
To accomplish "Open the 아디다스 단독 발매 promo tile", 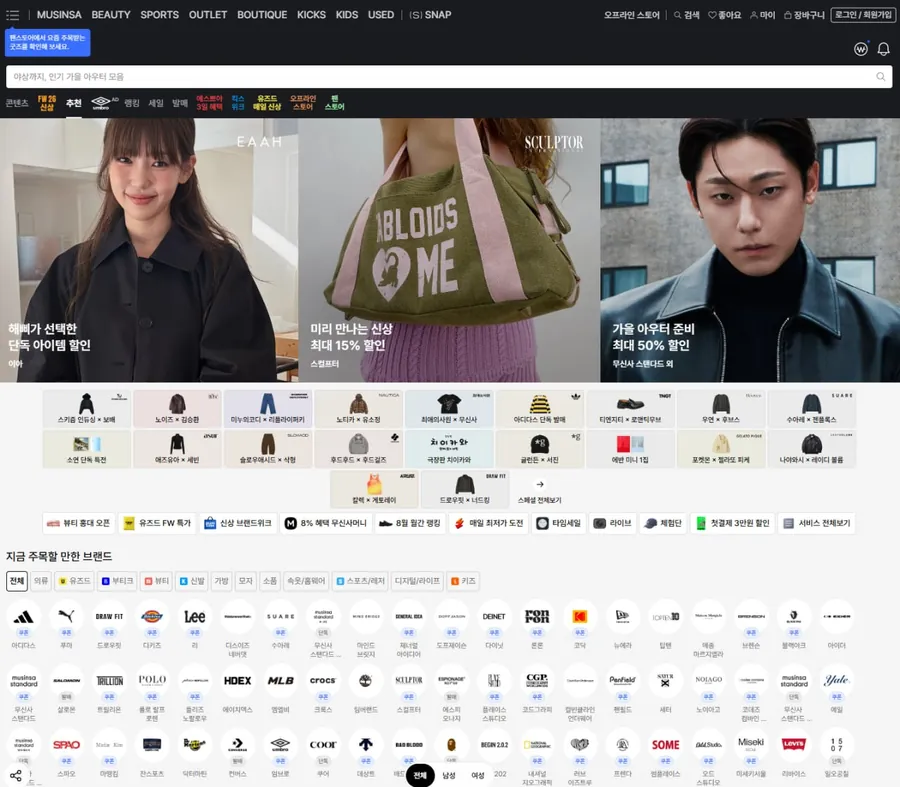I will (540, 408).
